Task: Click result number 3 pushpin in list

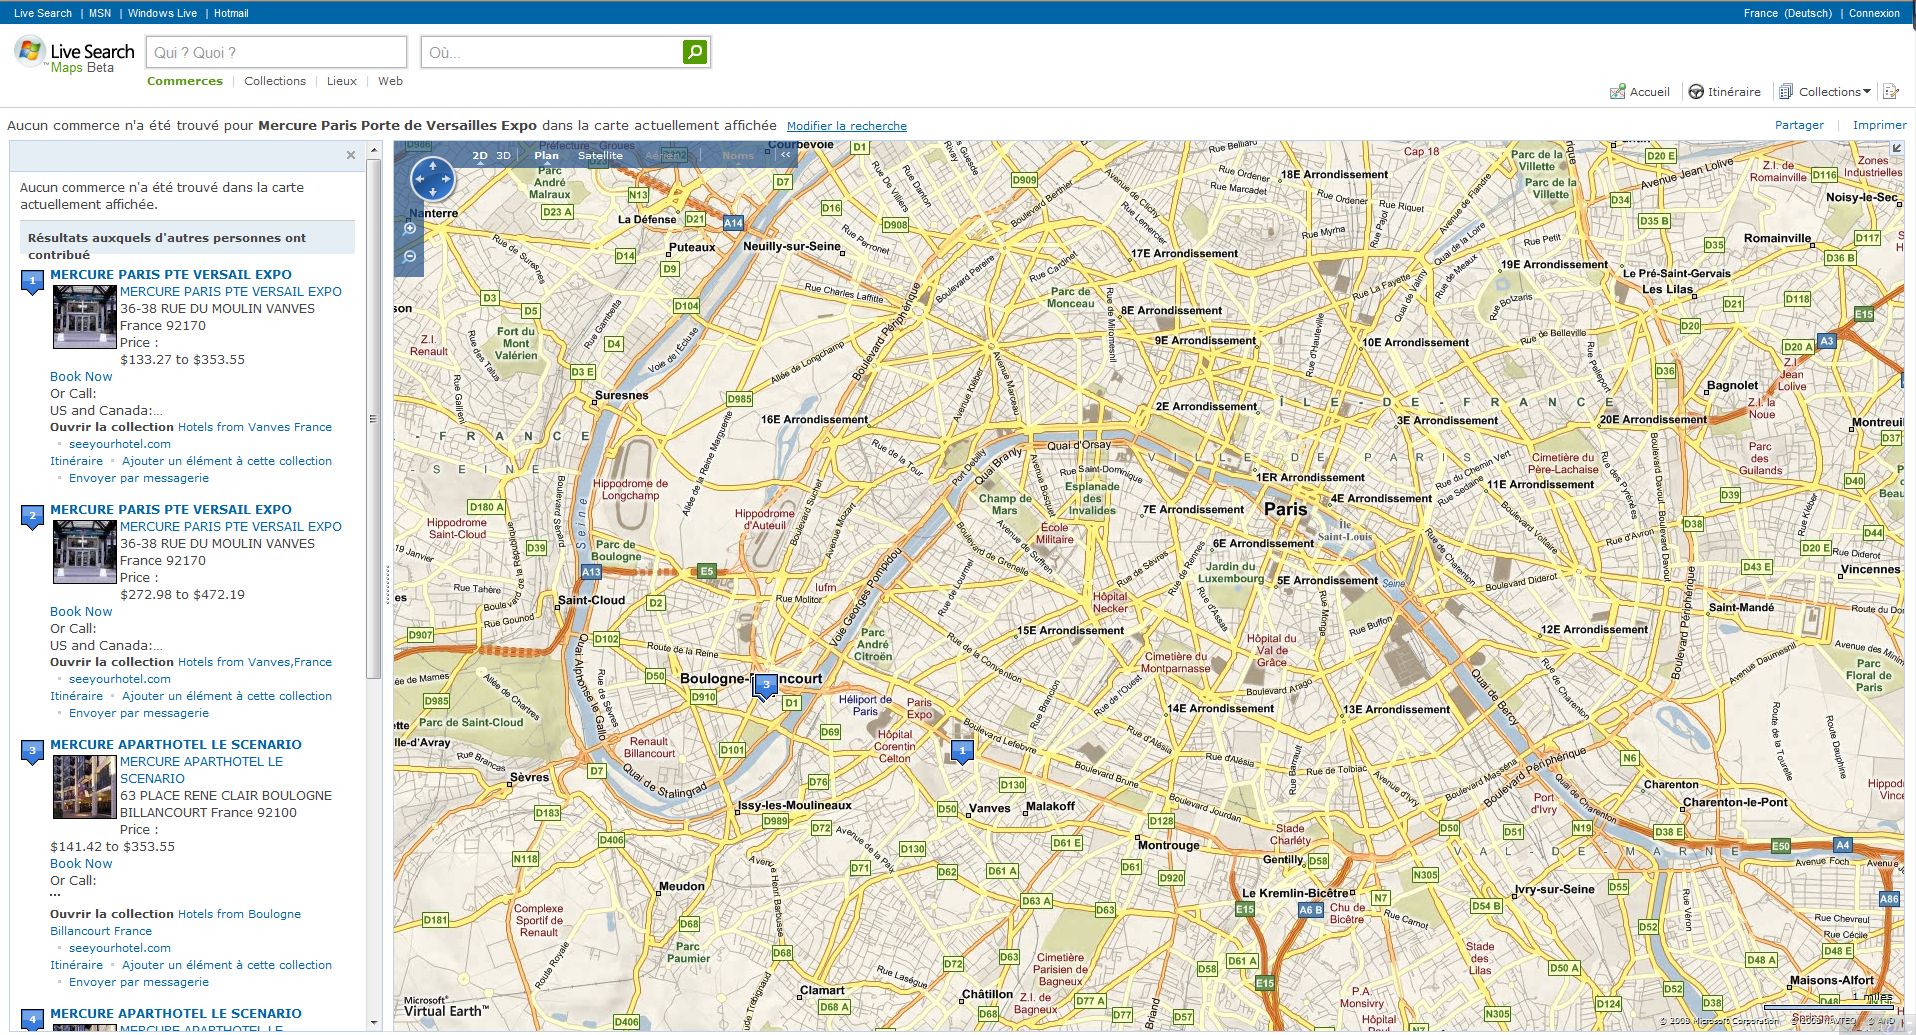Action: click(x=32, y=752)
